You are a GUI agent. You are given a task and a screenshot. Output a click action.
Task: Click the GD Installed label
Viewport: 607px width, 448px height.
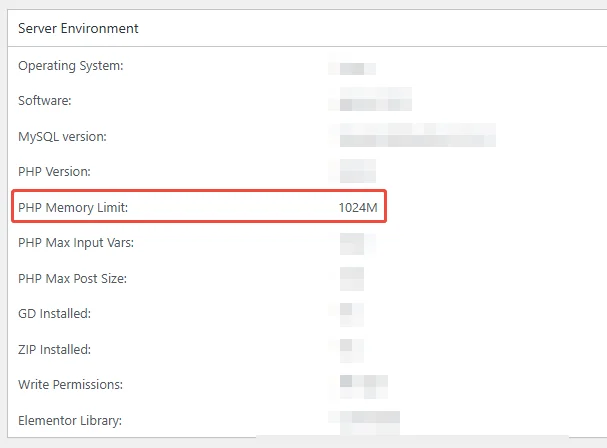tap(54, 314)
